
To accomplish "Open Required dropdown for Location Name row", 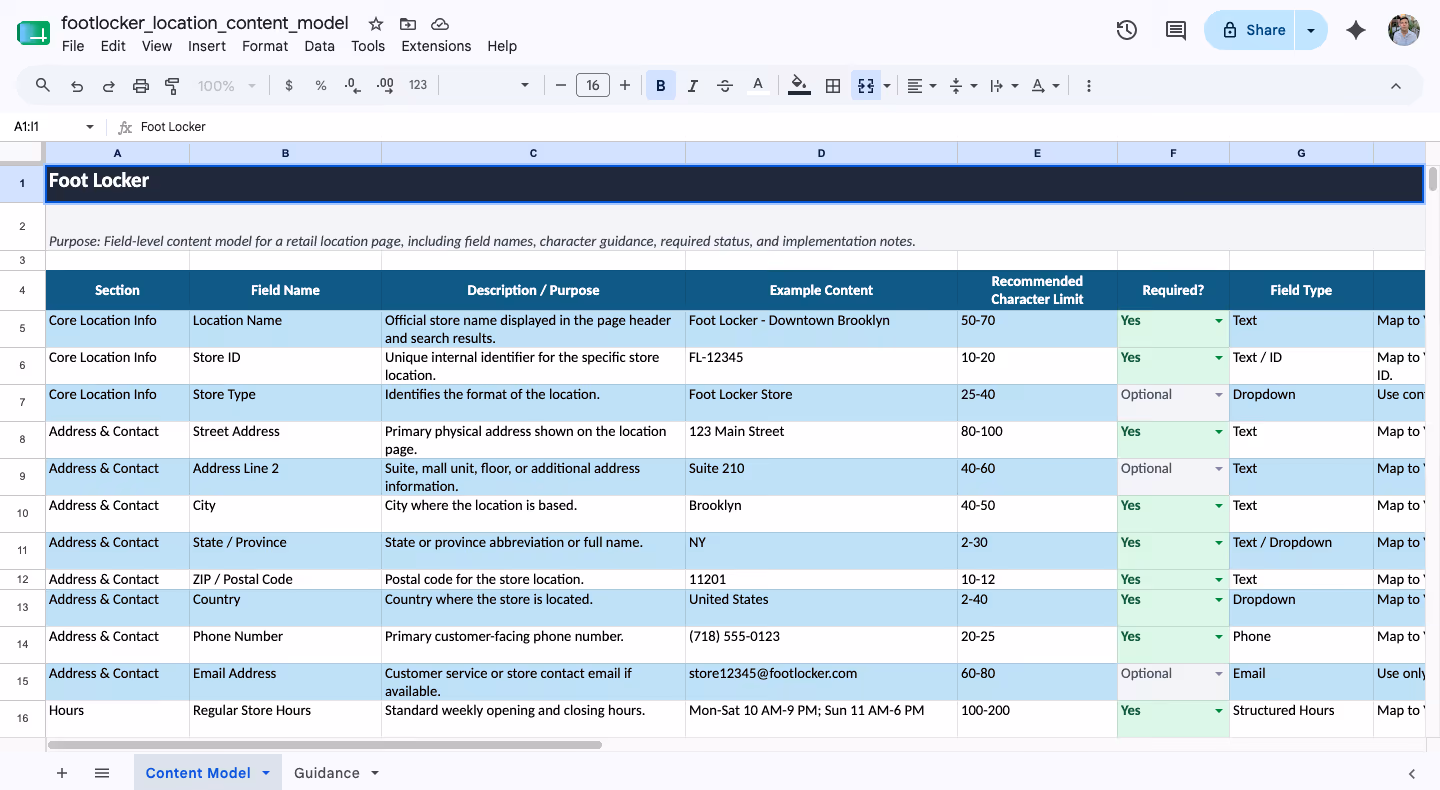I will (1219, 321).
